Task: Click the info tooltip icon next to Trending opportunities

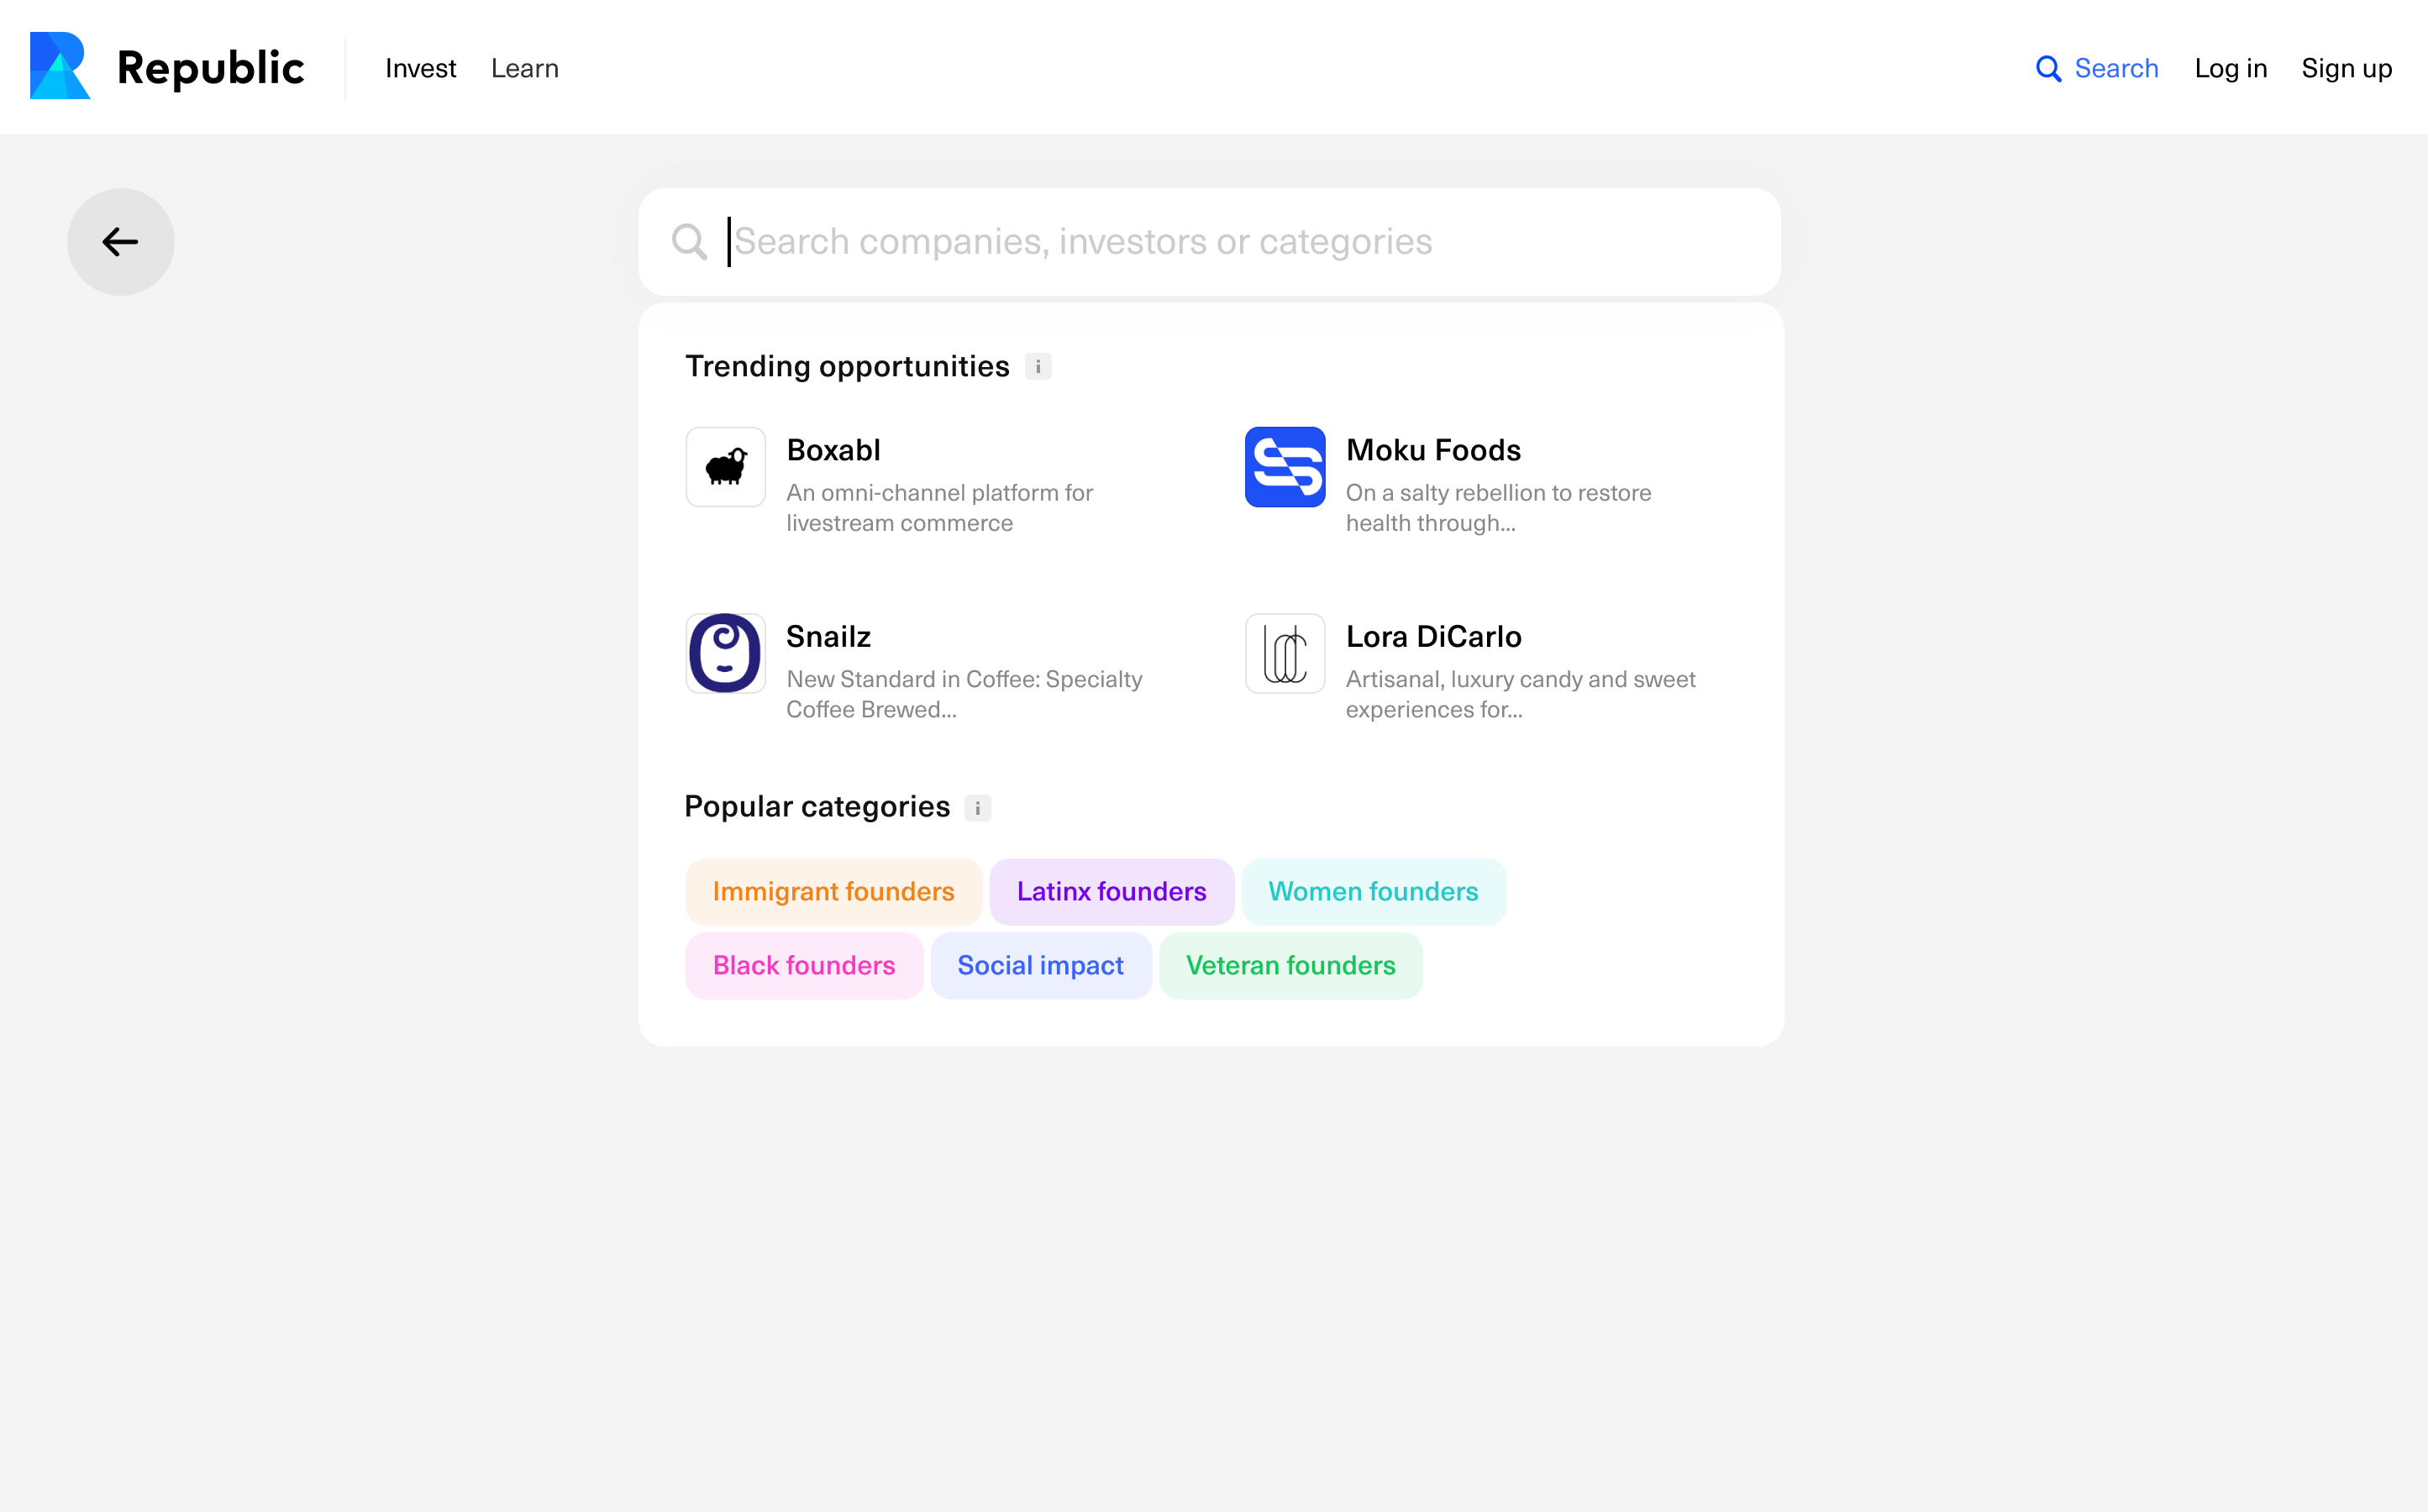Action: (x=1038, y=365)
